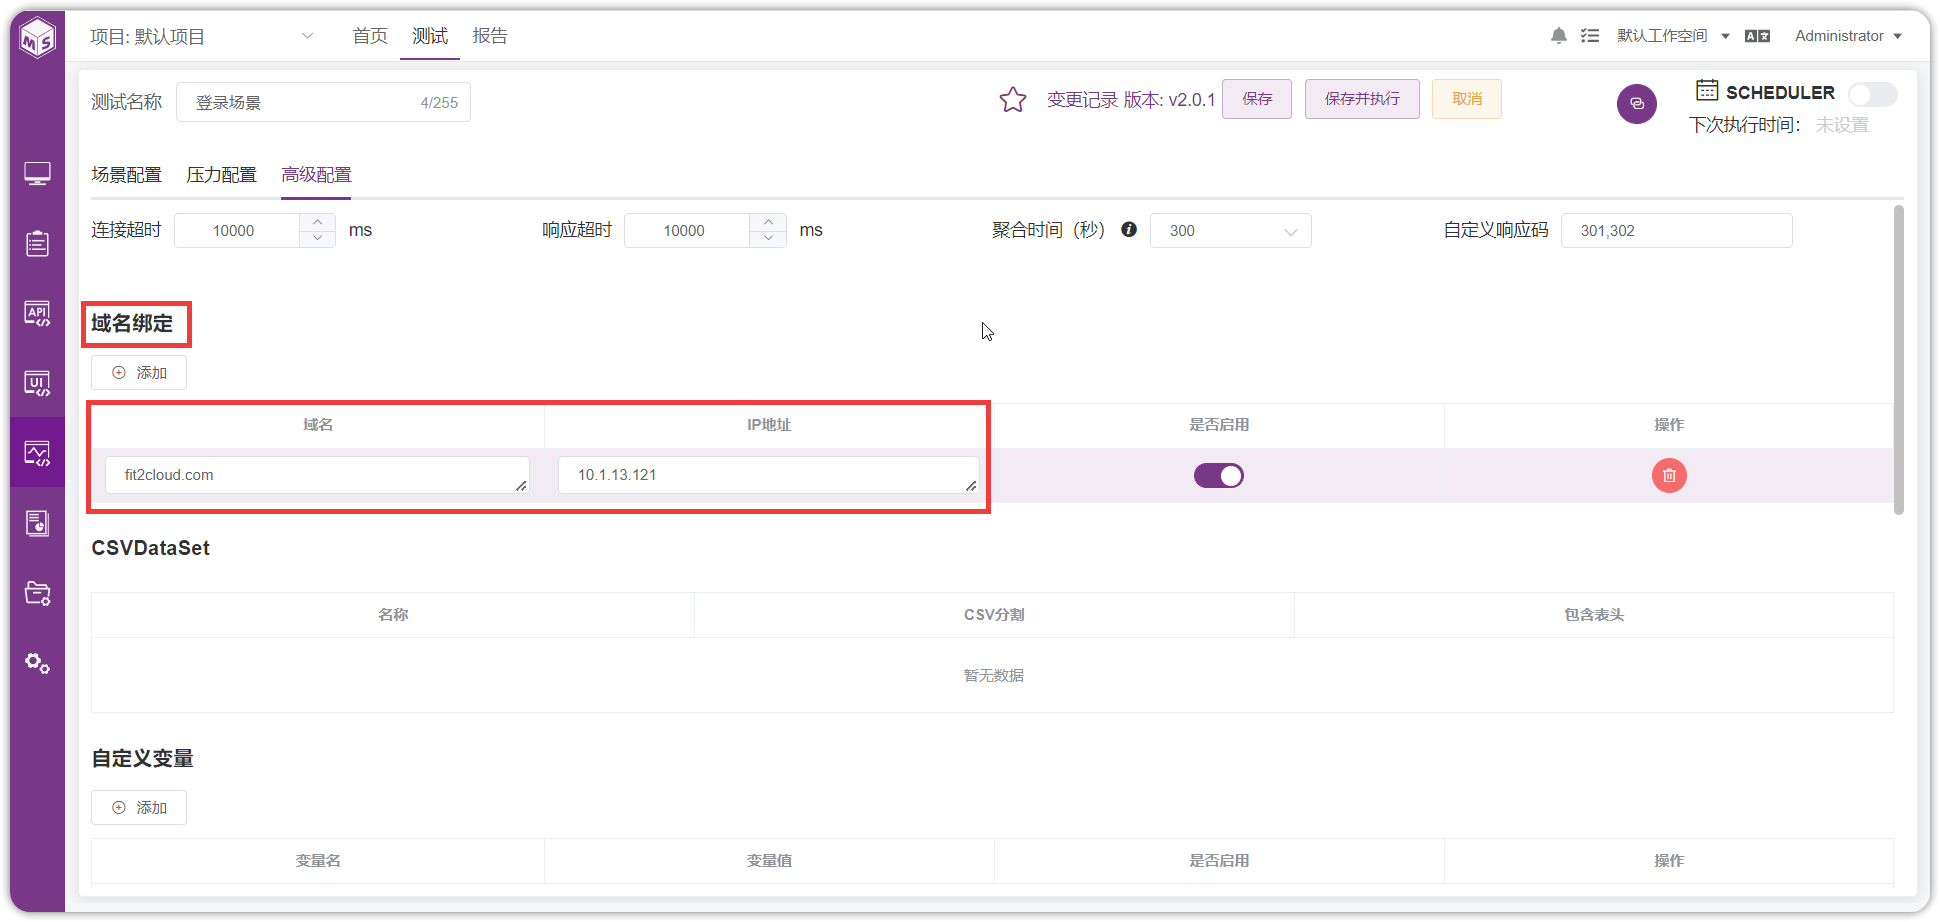Expand the aggregation time 300 dropdown
Viewport: 1940px width, 922px height.
pos(1230,230)
